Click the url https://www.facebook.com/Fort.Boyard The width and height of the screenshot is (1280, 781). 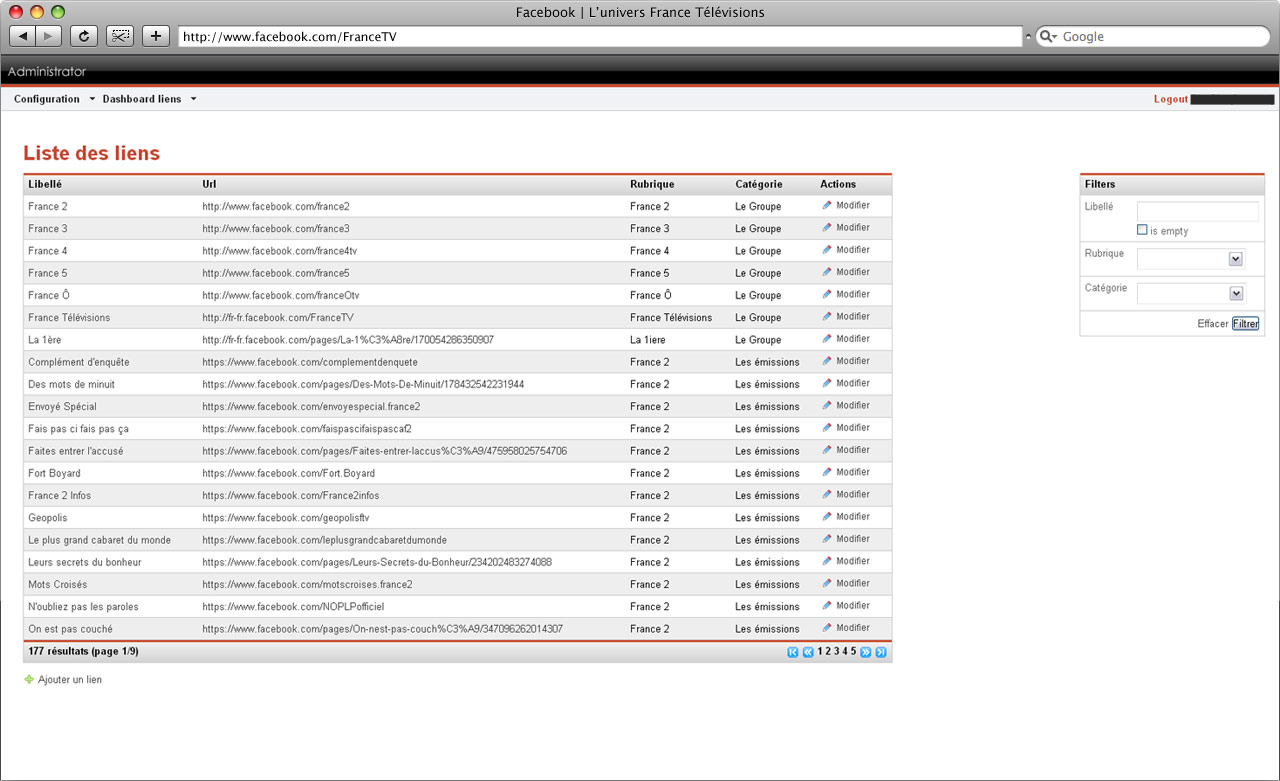pos(288,473)
